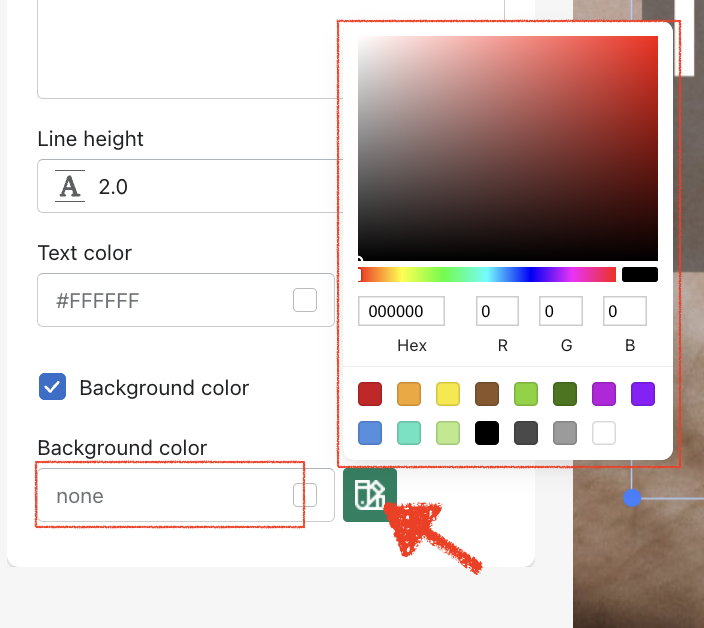Click the G value input

(x=561, y=311)
